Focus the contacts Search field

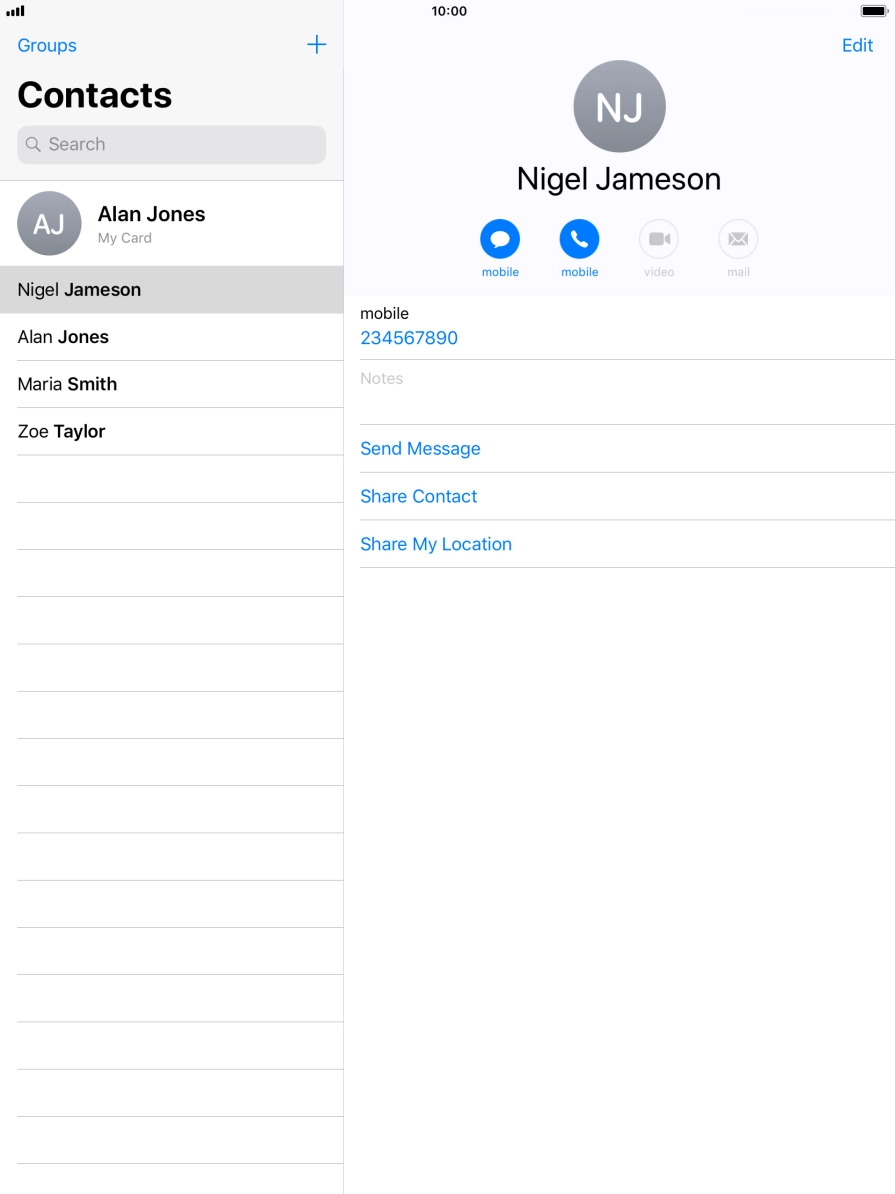tap(171, 144)
